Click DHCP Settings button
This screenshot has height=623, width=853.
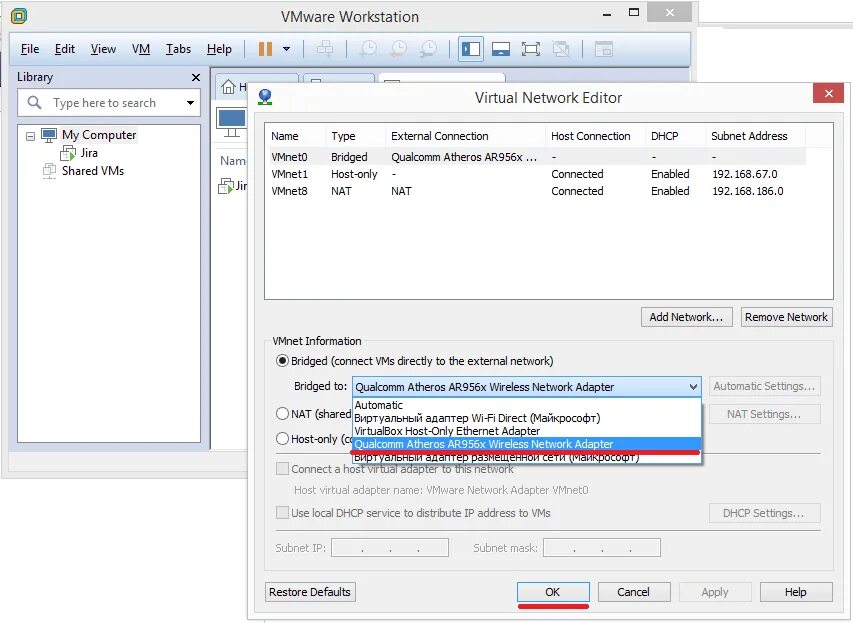click(x=764, y=513)
